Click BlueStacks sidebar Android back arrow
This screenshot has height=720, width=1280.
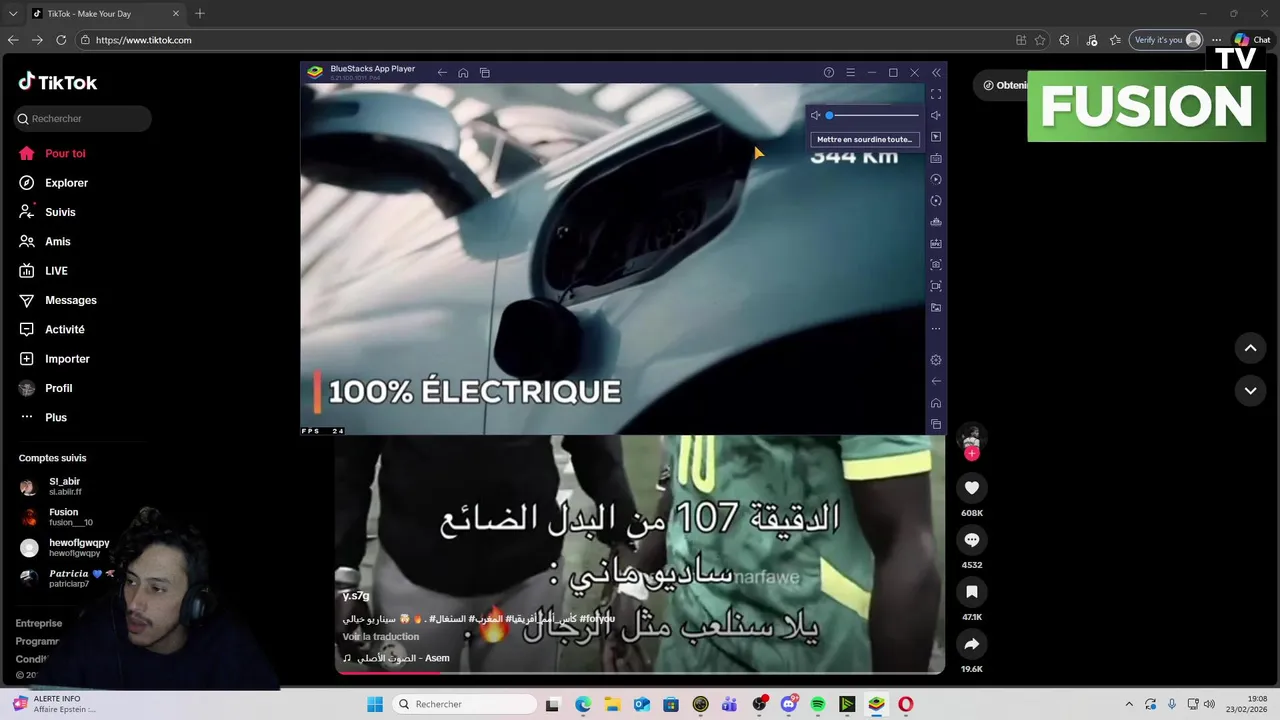point(936,381)
